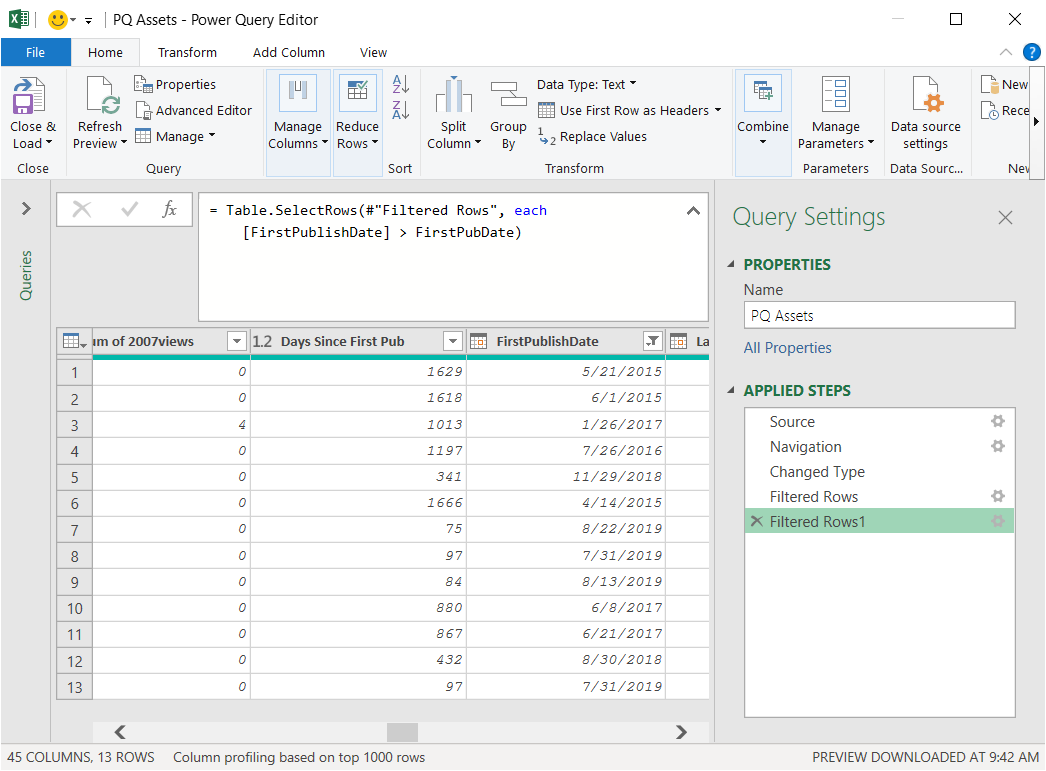
Task: Close the Query Settings pane
Action: pos(1005,217)
